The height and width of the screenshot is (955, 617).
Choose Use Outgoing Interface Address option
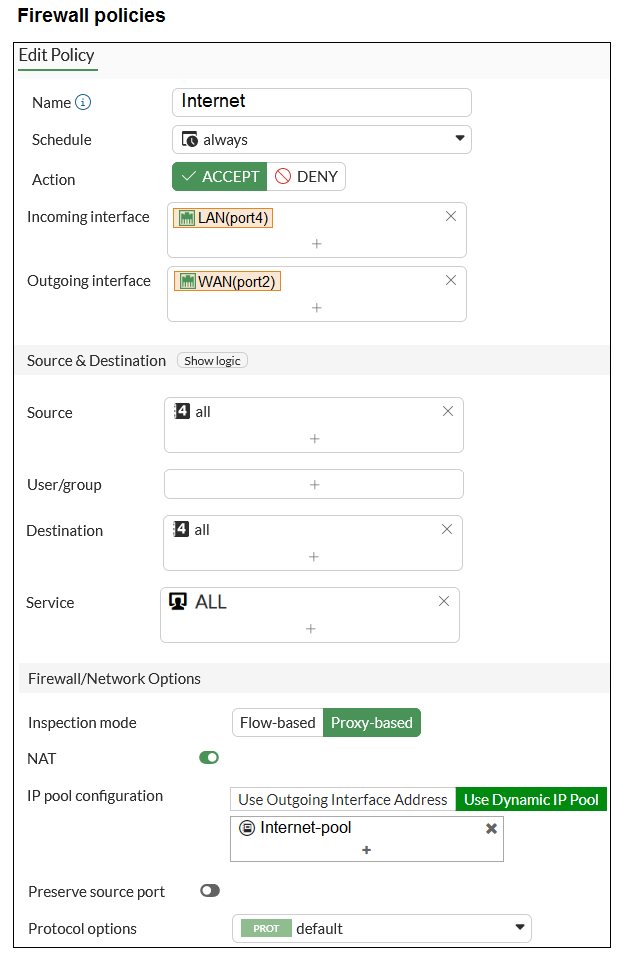point(343,800)
